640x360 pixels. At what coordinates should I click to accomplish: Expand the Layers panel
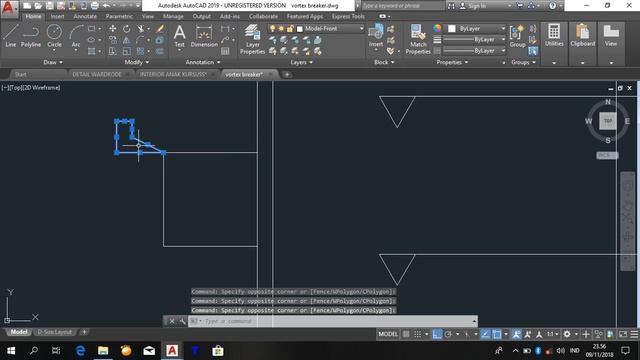click(302, 62)
